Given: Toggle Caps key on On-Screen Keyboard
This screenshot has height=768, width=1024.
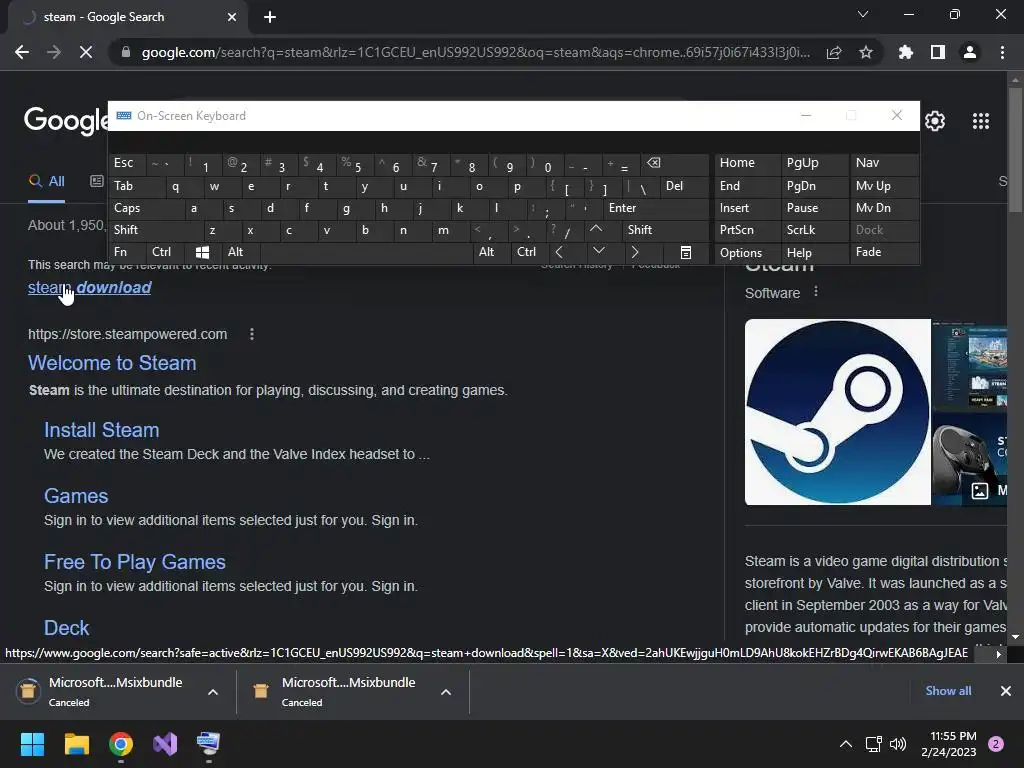Looking at the screenshot, I should click(x=146, y=208).
